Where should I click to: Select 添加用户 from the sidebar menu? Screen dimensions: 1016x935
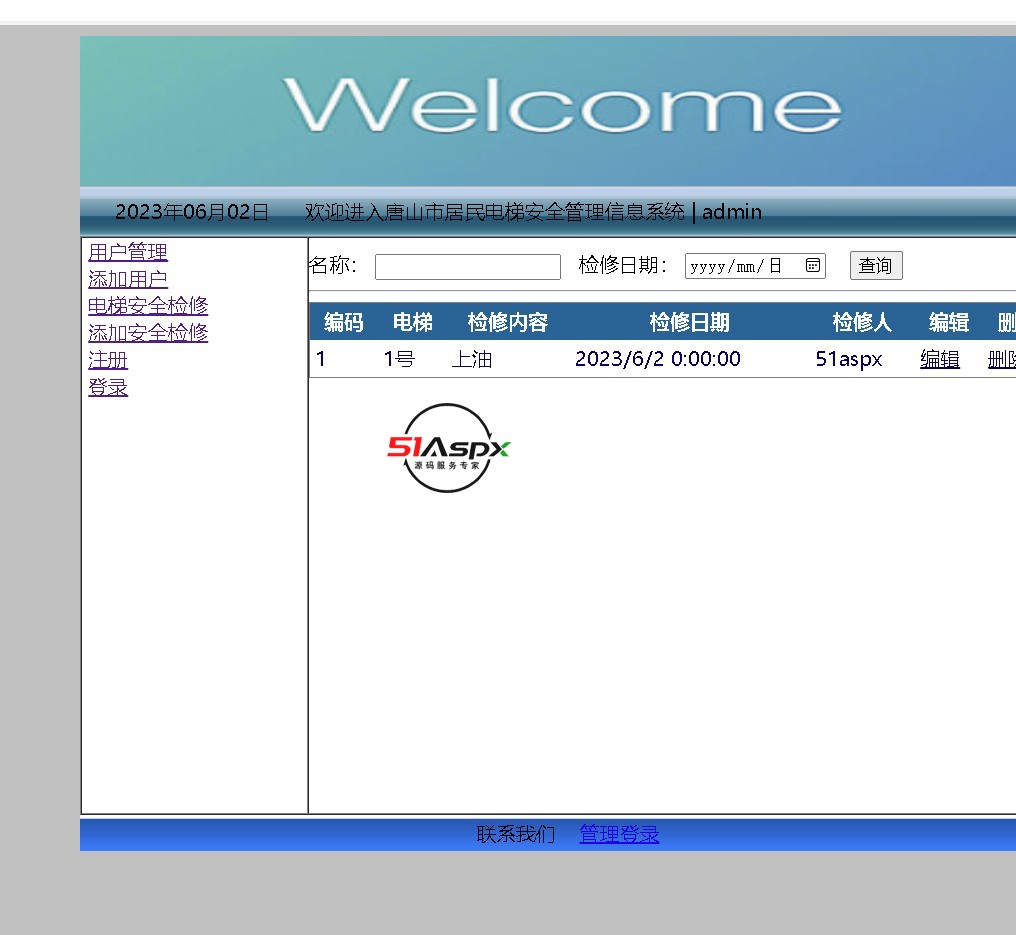128,279
